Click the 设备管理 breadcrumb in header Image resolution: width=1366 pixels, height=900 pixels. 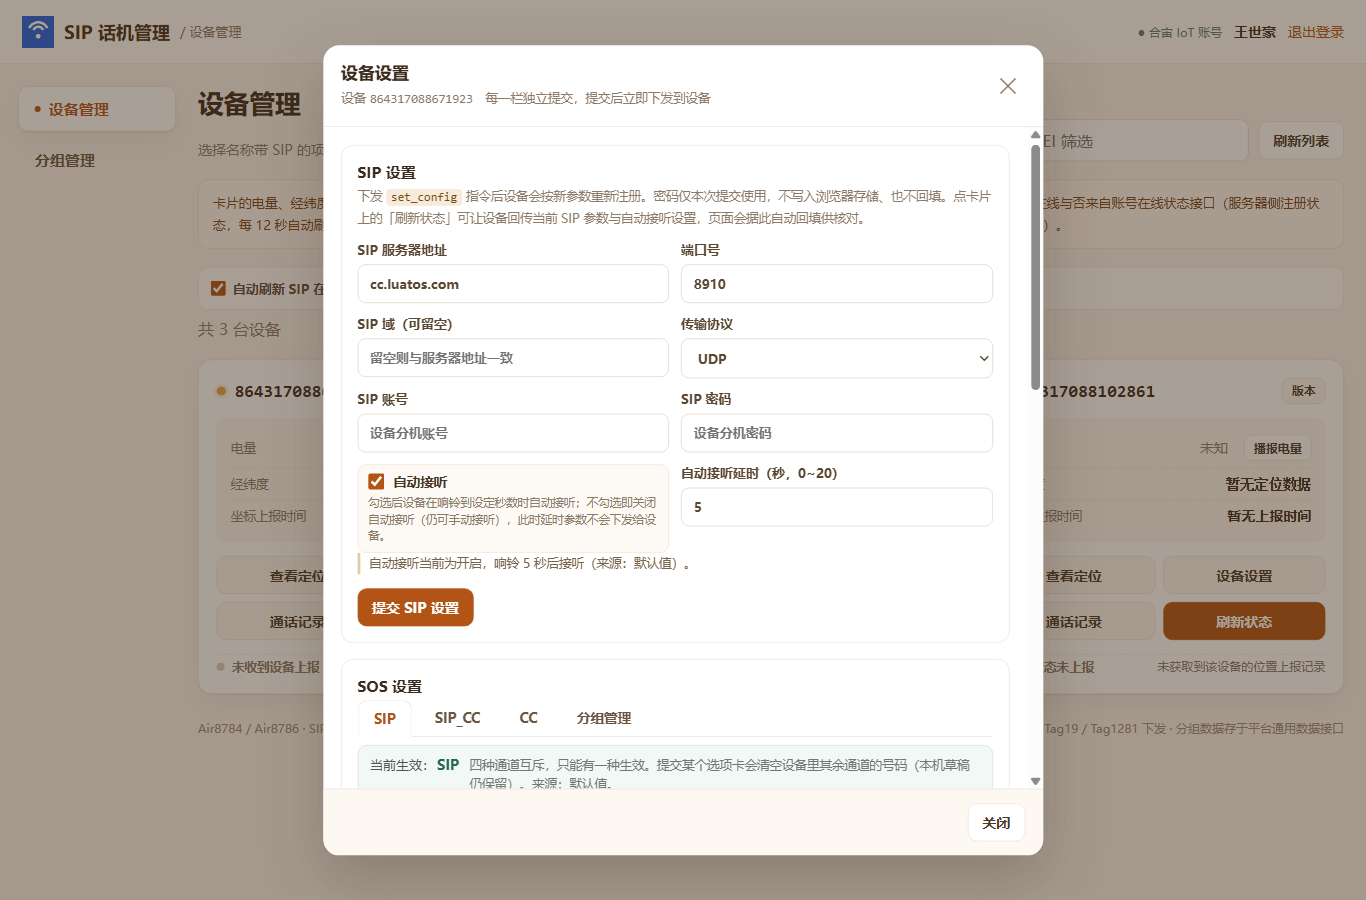tap(215, 32)
